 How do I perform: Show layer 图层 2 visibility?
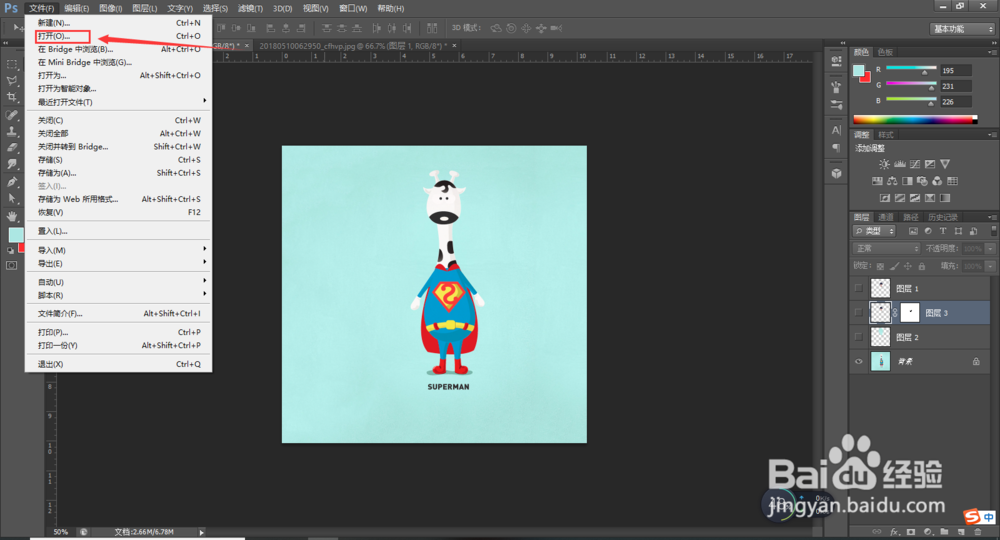(858, 337)
